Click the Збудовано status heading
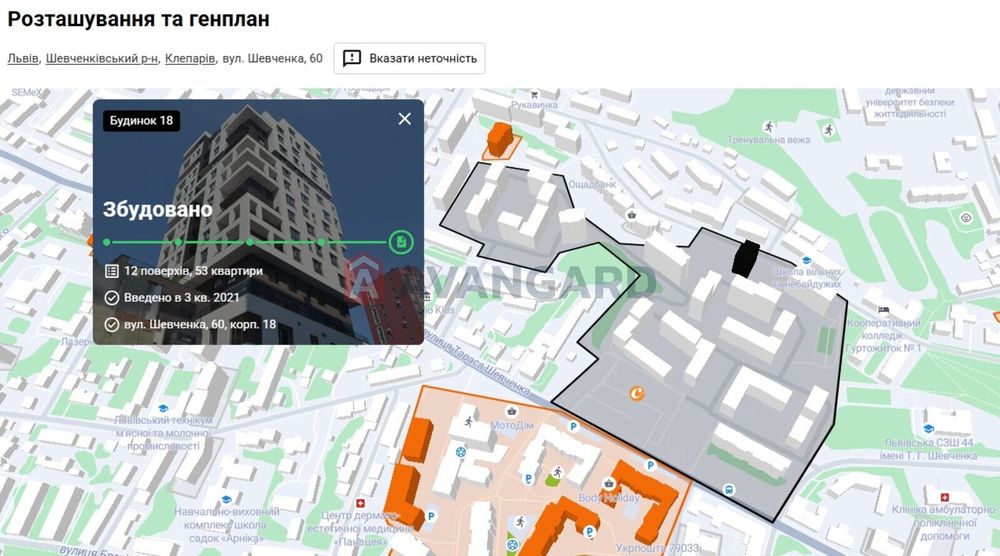 point(158,209)
